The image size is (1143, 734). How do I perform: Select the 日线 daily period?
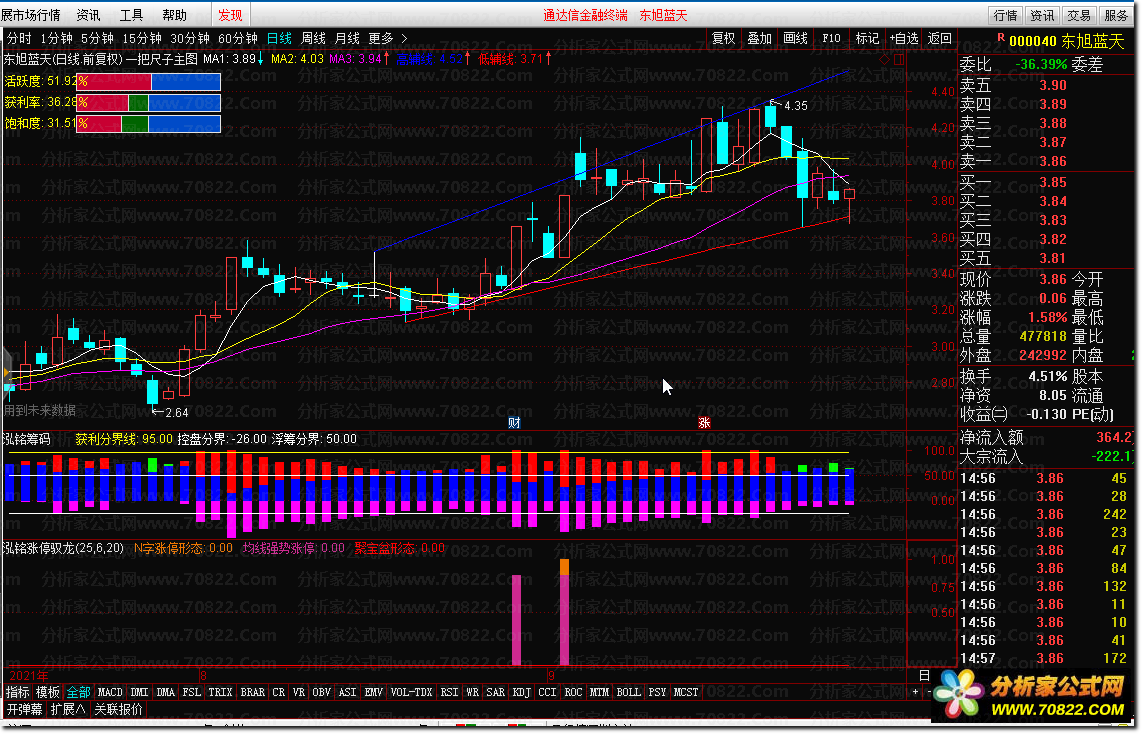(x=279, y=38)
